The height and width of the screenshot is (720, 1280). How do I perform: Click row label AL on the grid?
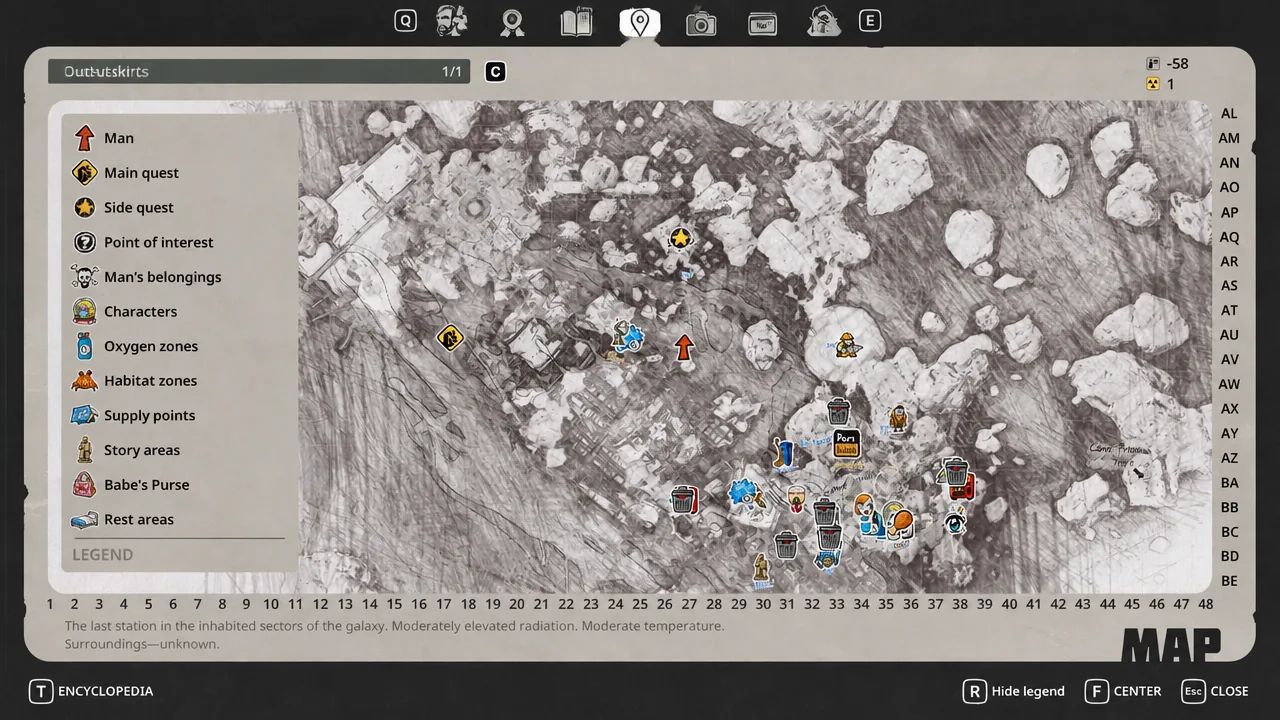click(1229, 114)
